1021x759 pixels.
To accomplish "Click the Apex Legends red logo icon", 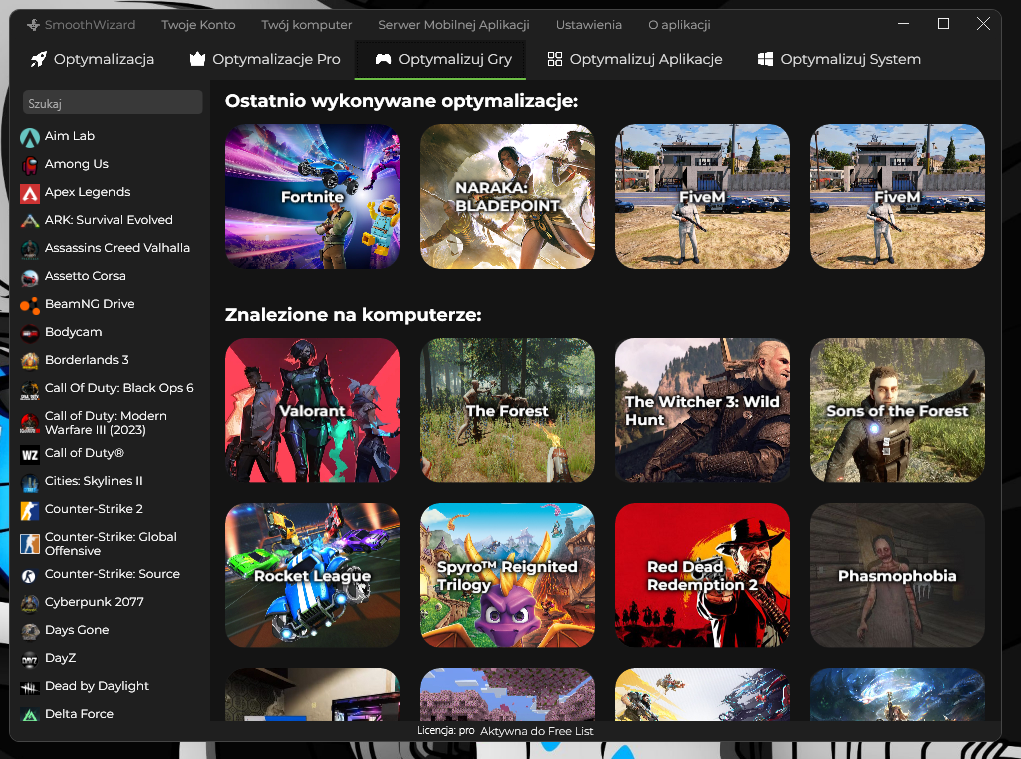I will coord(30,193).
